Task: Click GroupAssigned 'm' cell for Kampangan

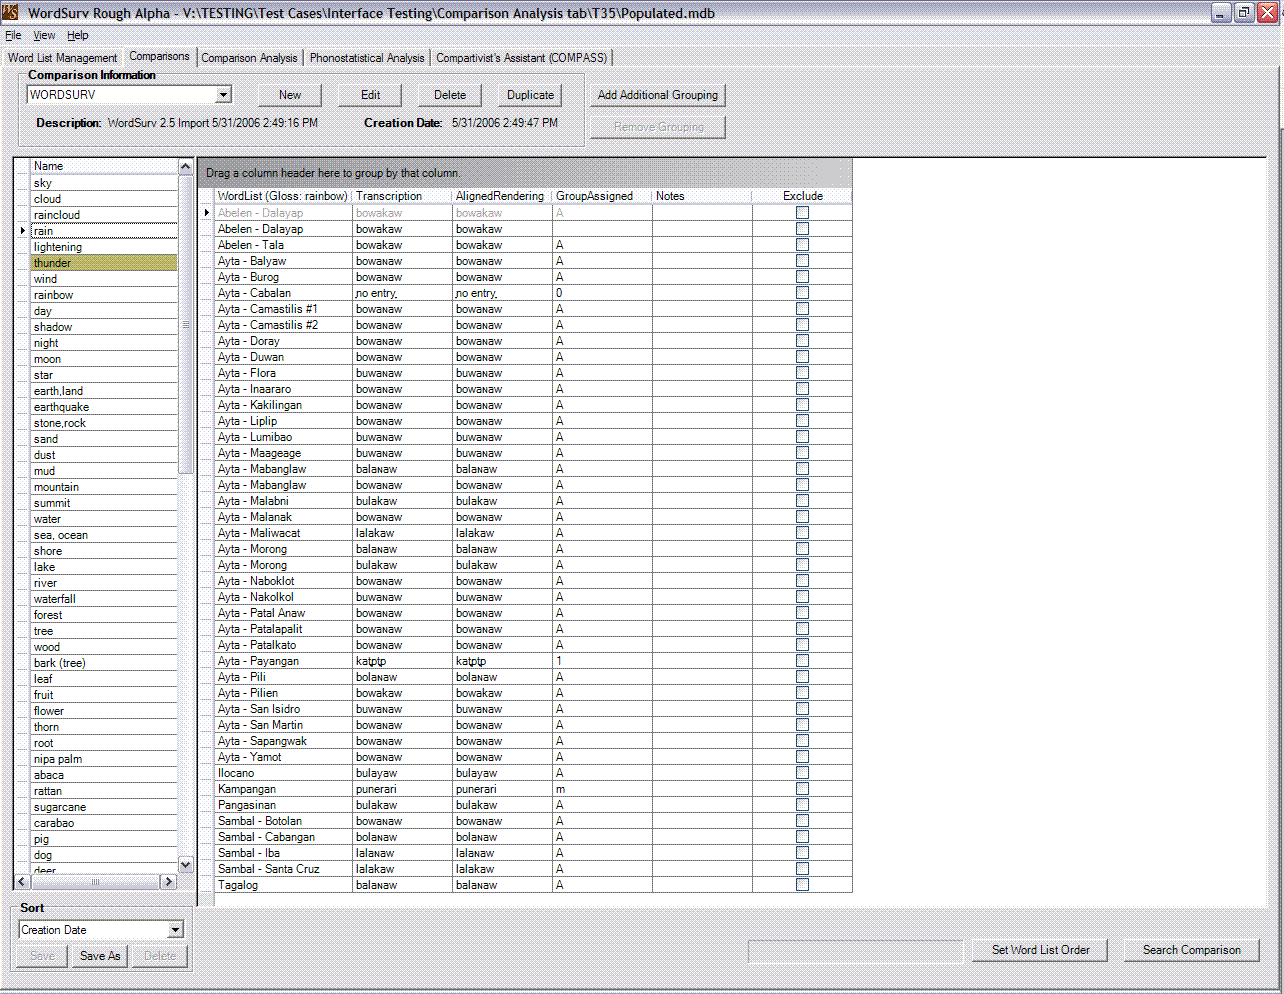Action: 602,789
